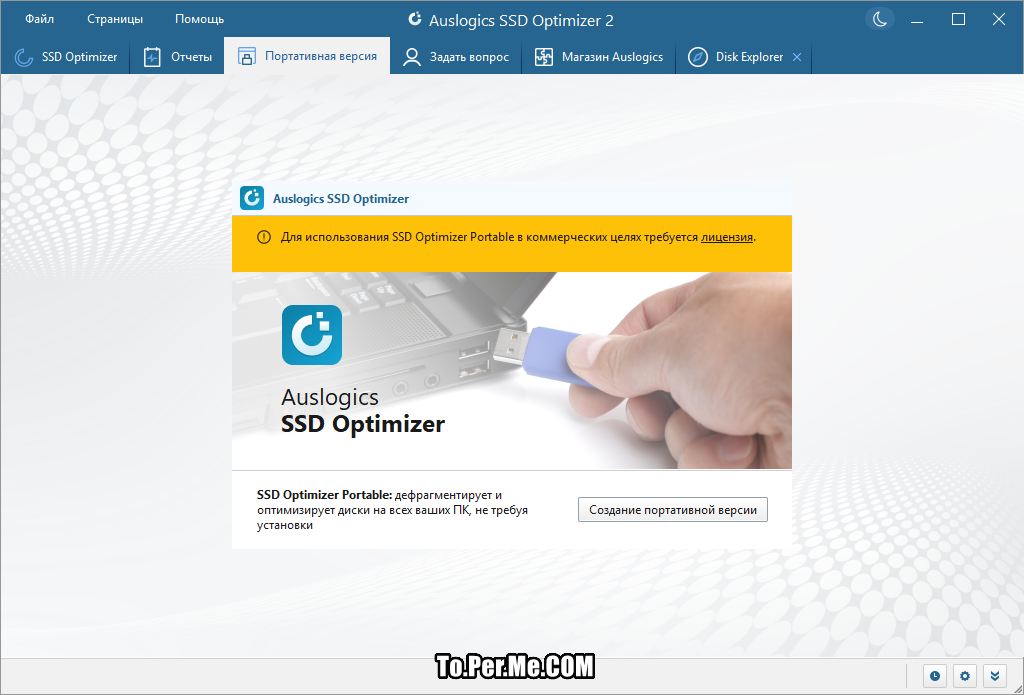Switch to the SSD Optimizer tab

point(65,57)
